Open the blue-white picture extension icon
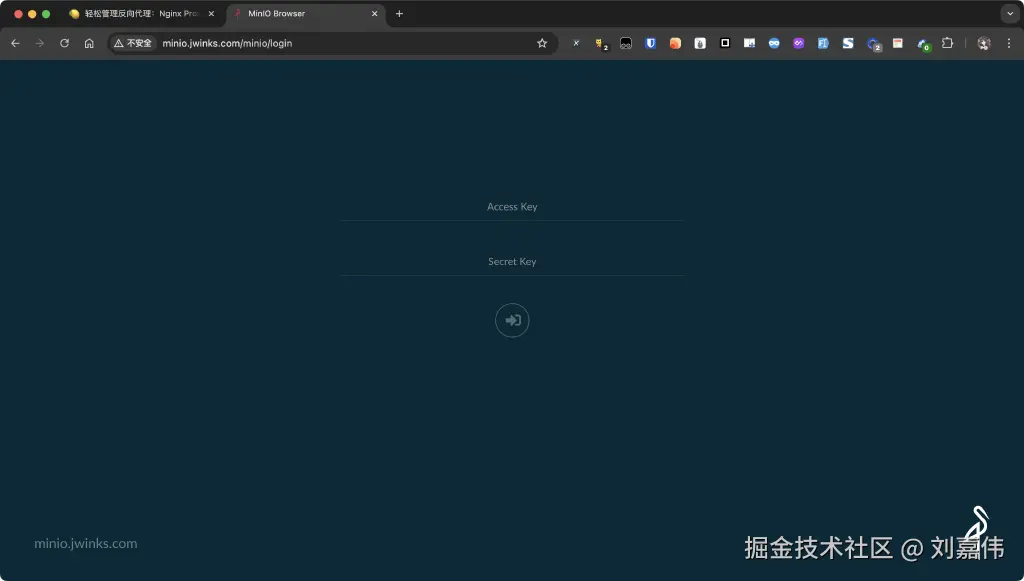The image size is (1024, 581). tap(750, 43)
